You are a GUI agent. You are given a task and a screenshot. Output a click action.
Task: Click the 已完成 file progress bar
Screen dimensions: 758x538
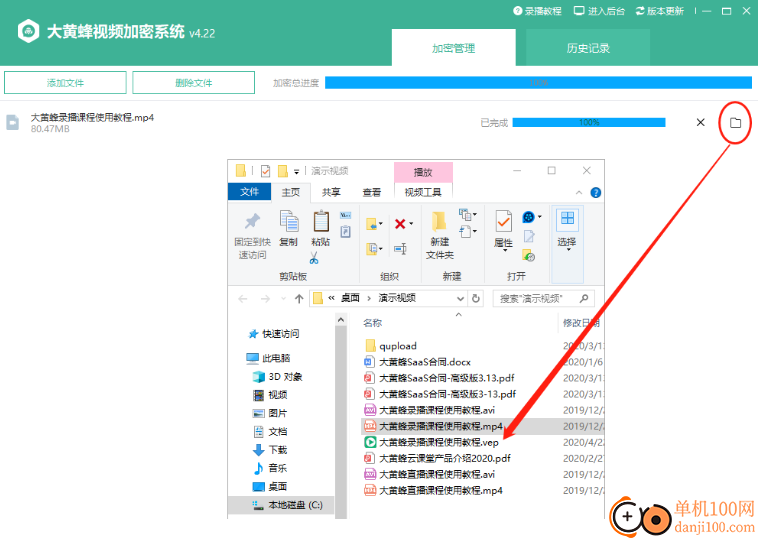click(x=589, y=123)
